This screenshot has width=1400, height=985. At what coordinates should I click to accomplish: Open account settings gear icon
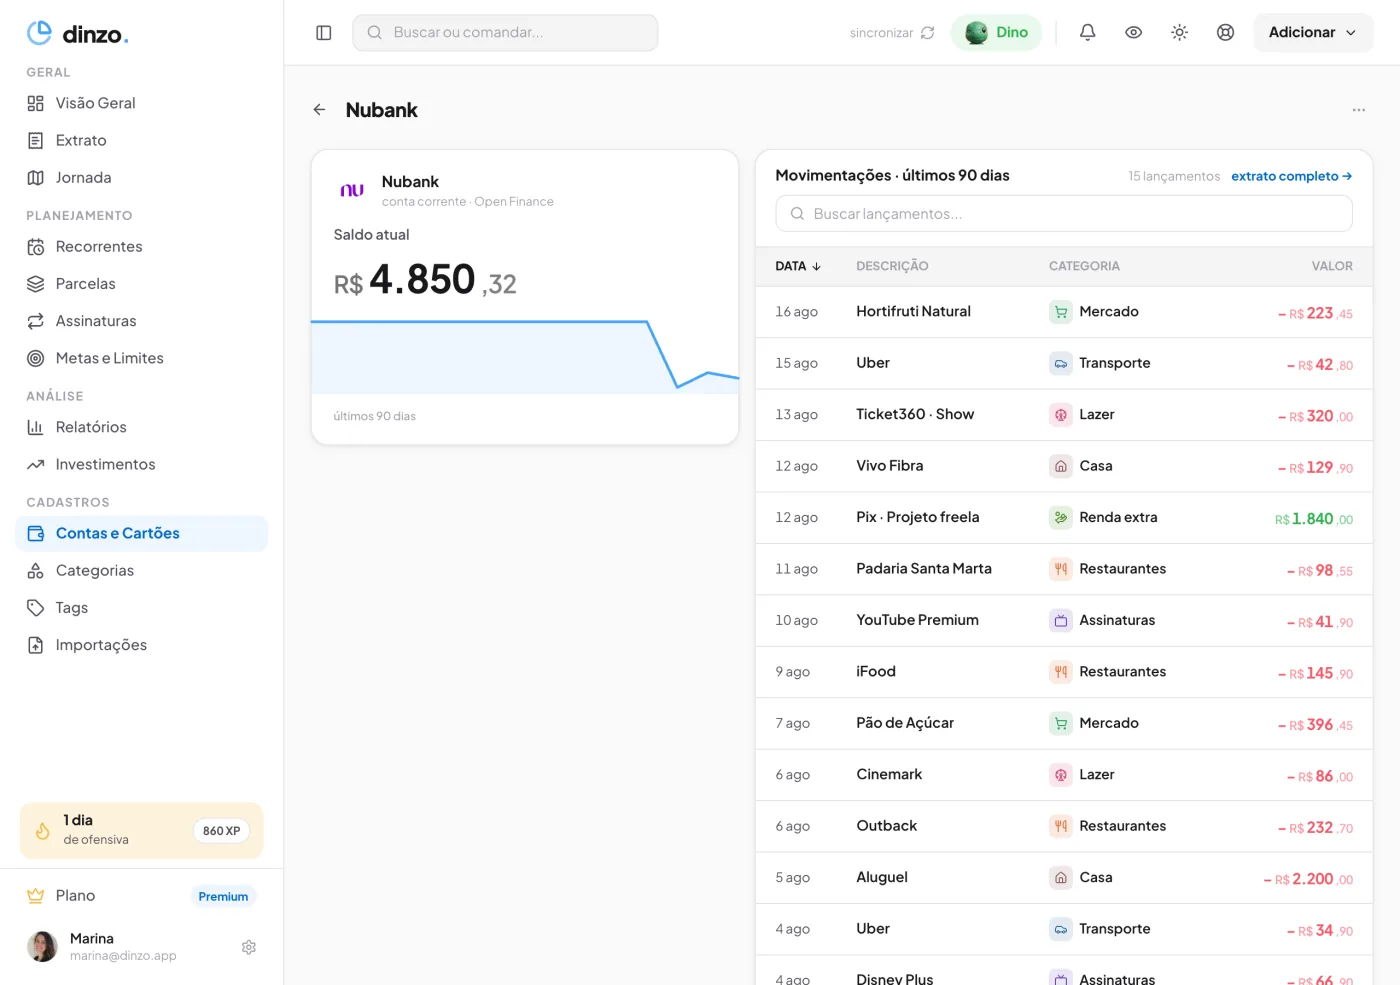coord(249,947)
